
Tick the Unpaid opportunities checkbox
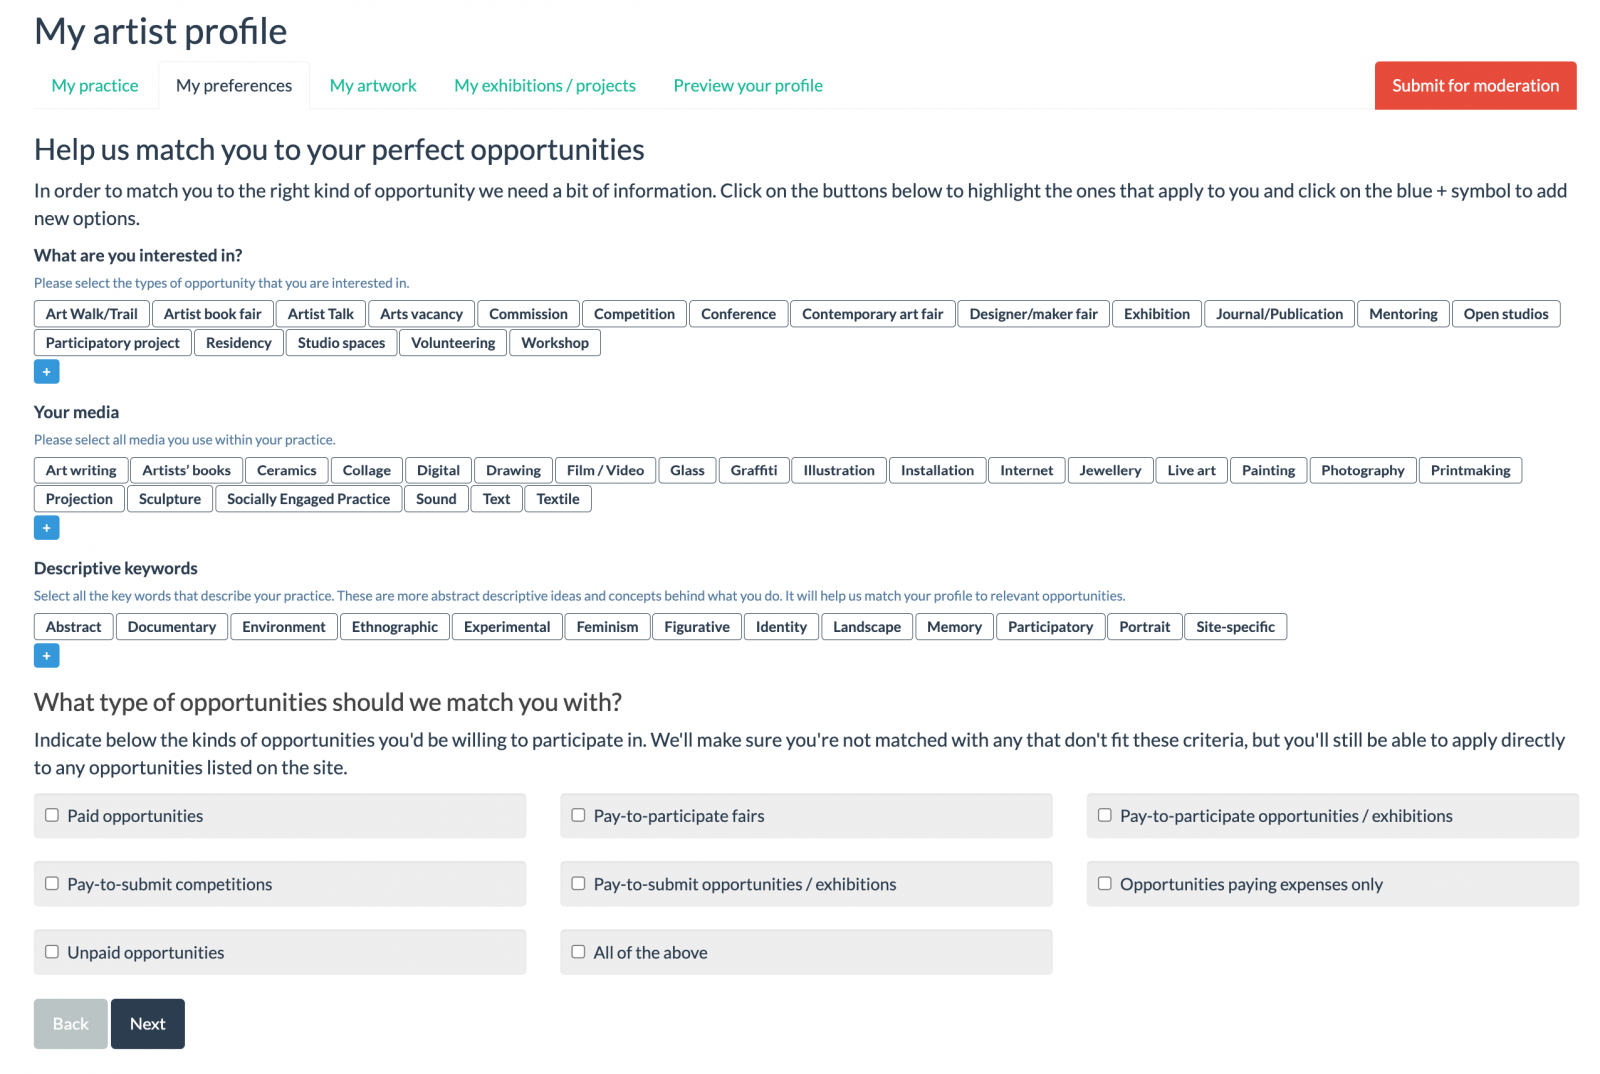pyautogui.click(x=52, y=952)
